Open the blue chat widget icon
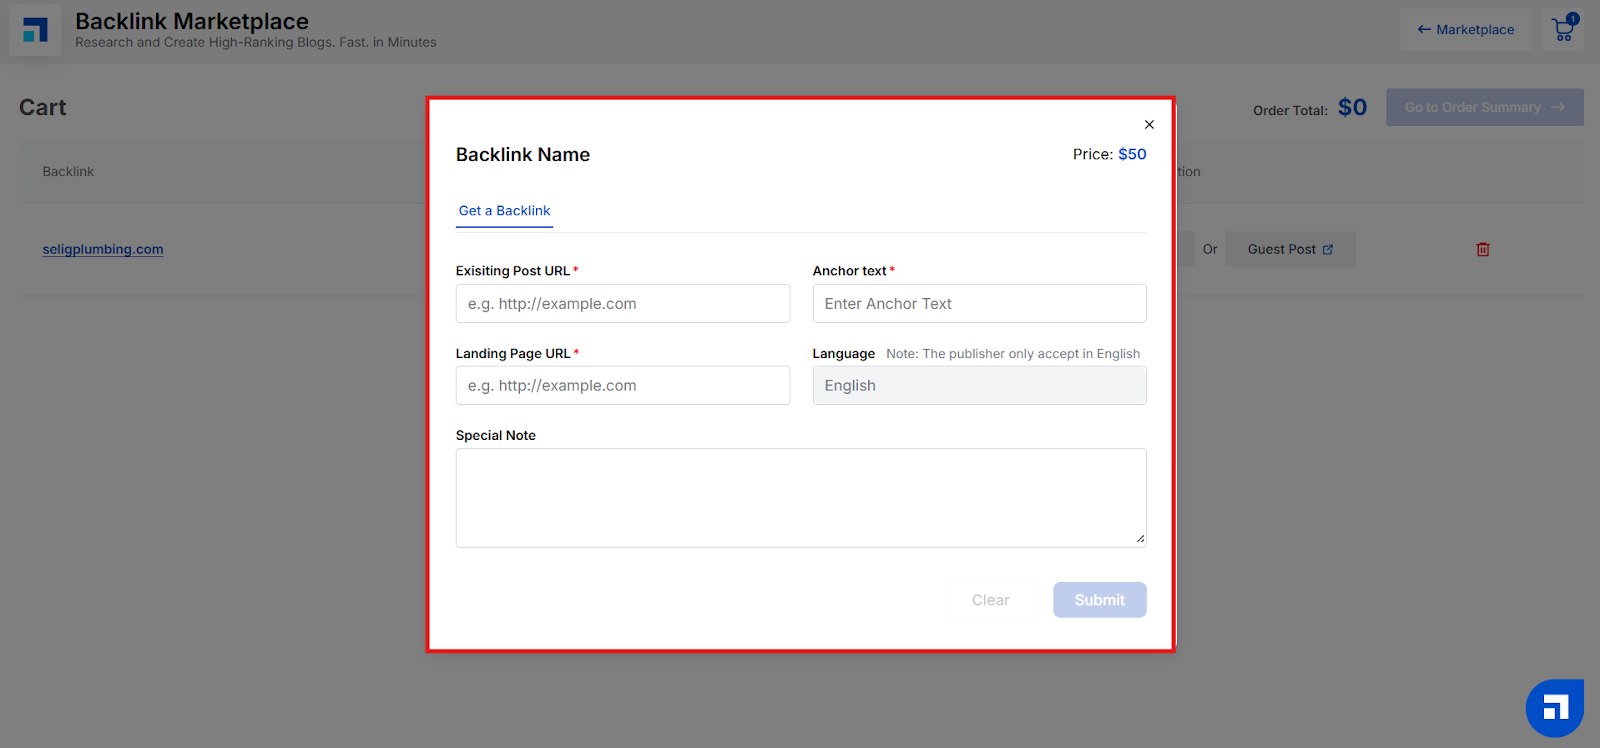 1554,708
